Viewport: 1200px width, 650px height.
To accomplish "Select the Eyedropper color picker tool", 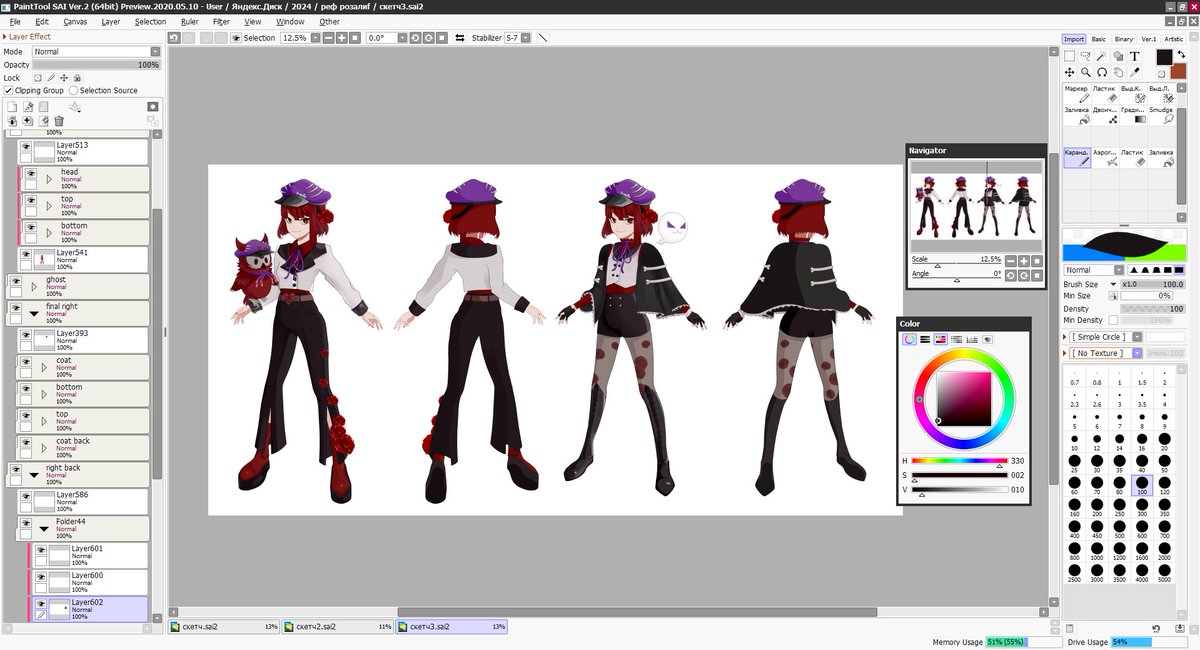I will 1135,72.
